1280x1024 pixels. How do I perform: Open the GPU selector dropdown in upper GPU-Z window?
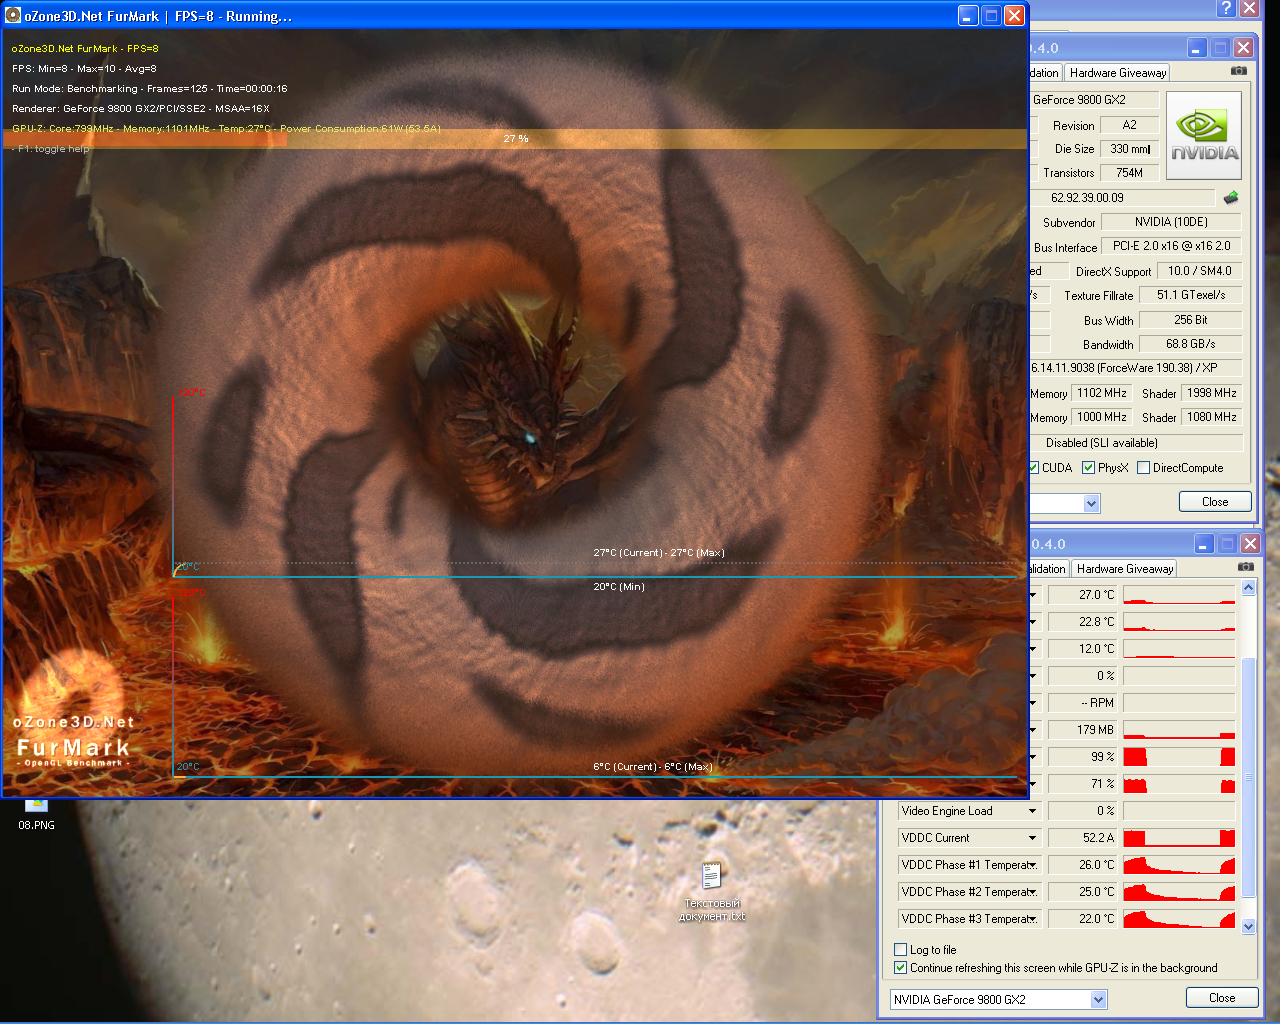[1092, 503]
